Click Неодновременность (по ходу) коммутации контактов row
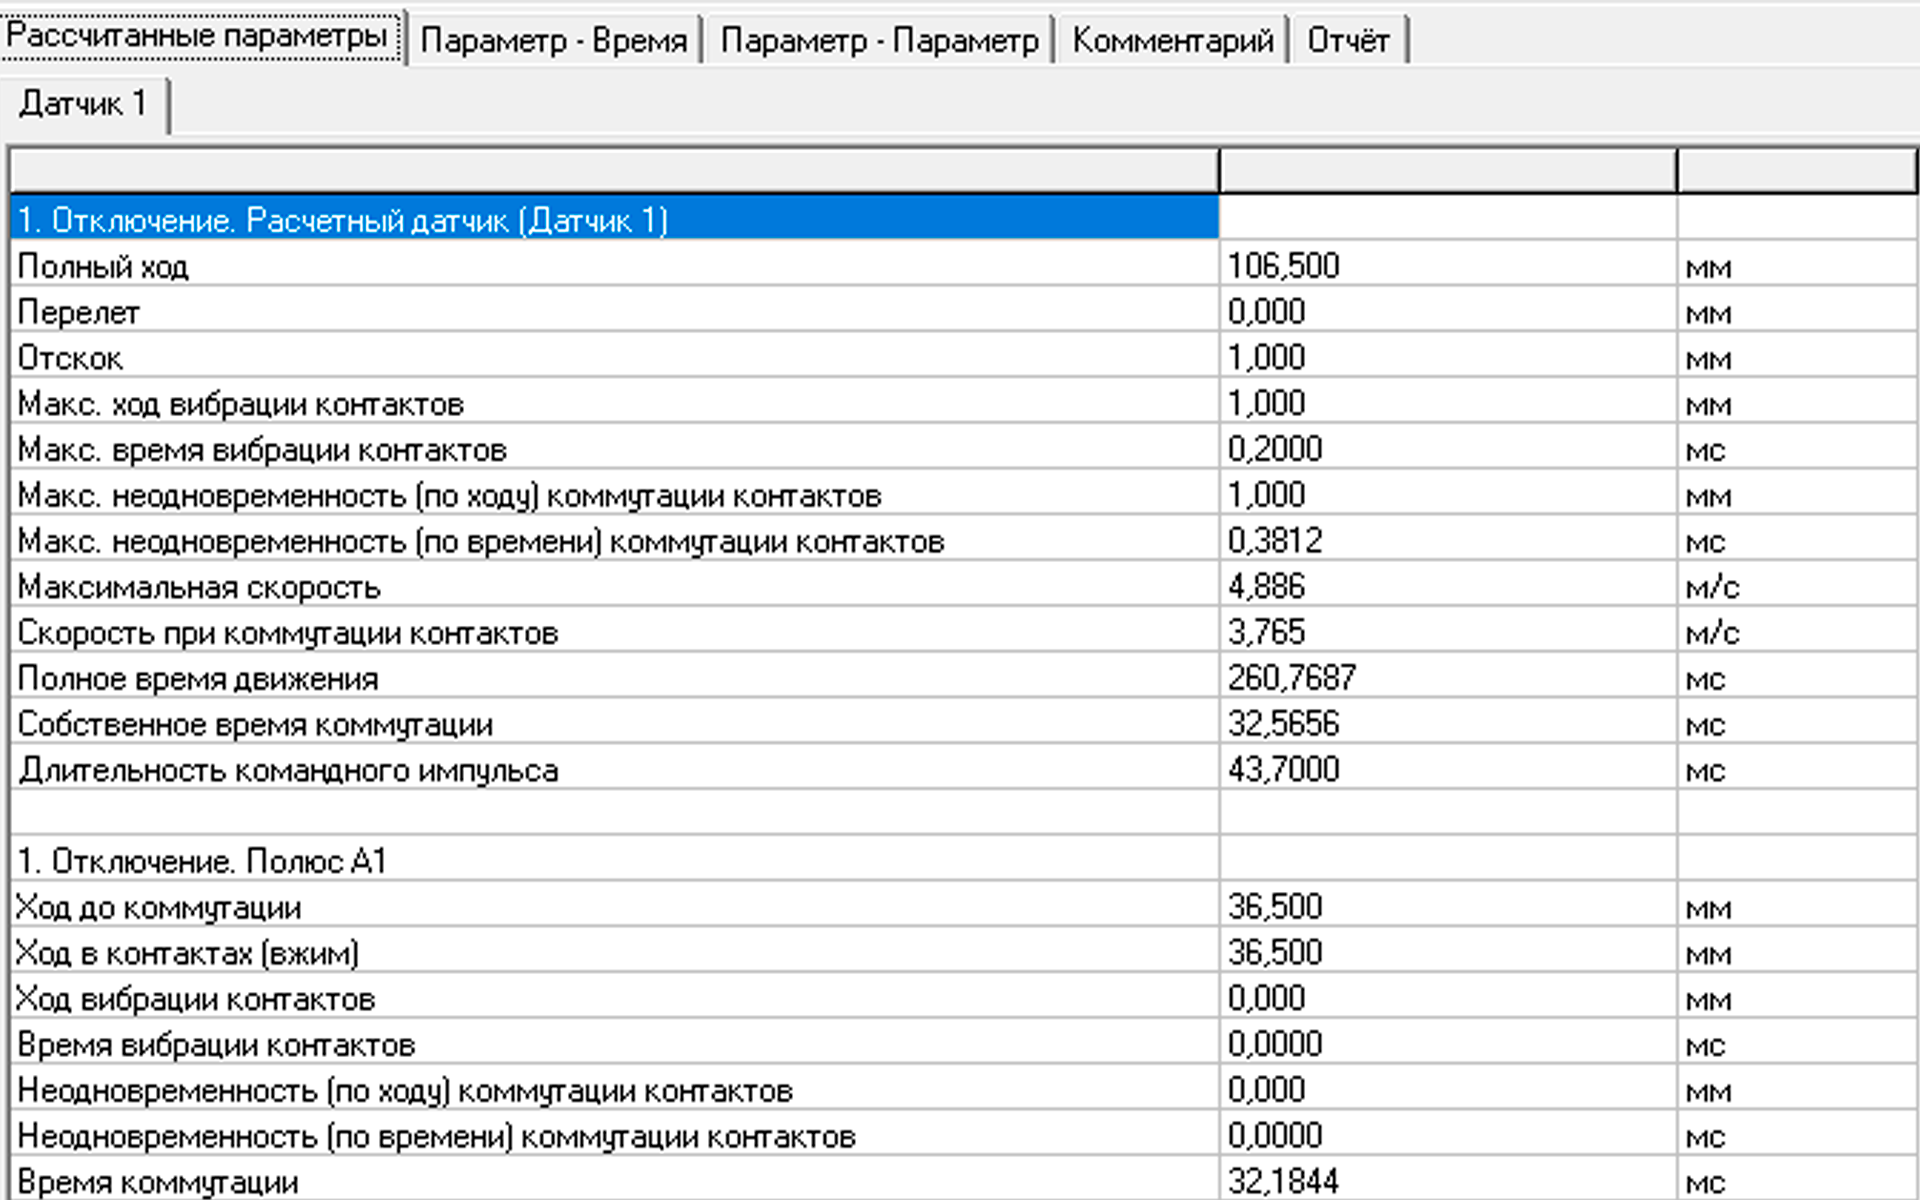This screenshot has height=1200, width=1920. pos(614,1090)
